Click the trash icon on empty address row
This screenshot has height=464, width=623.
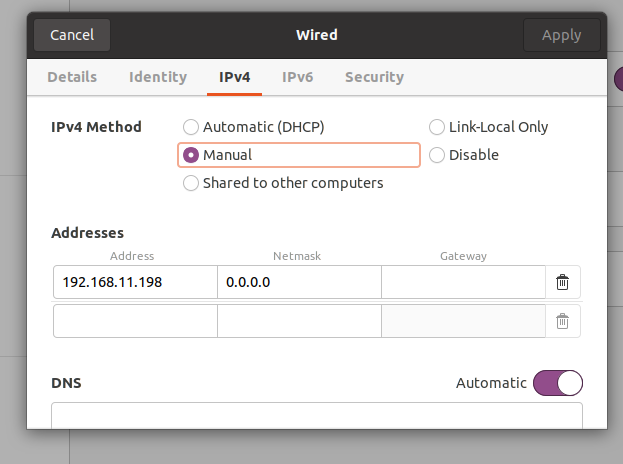point(562,321)
